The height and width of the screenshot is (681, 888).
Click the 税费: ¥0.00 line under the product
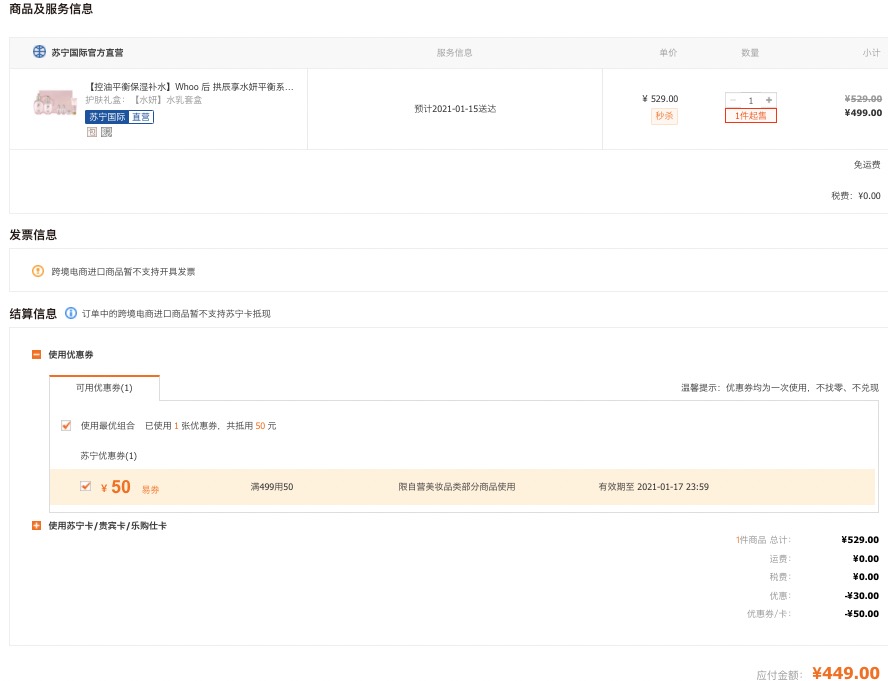click(x=856, y=195)
